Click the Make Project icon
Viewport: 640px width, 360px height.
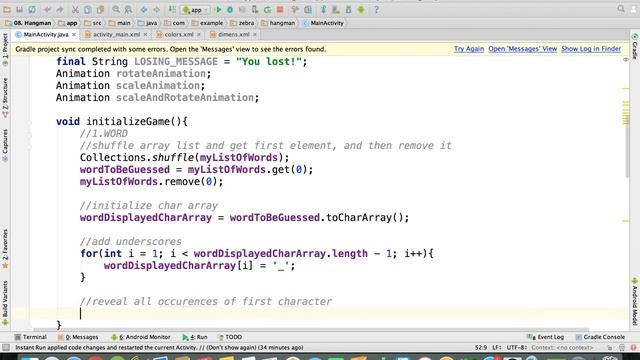(x=172, y=9)
